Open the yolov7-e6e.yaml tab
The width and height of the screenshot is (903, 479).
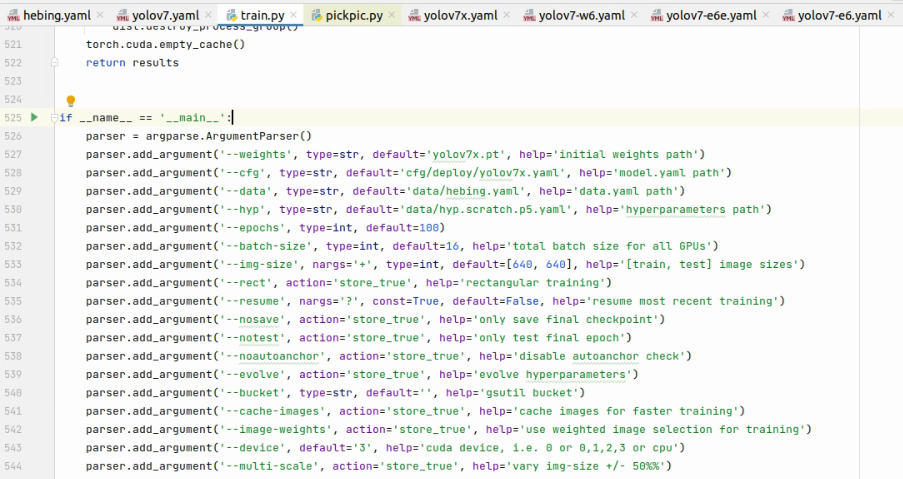[711, 15]
